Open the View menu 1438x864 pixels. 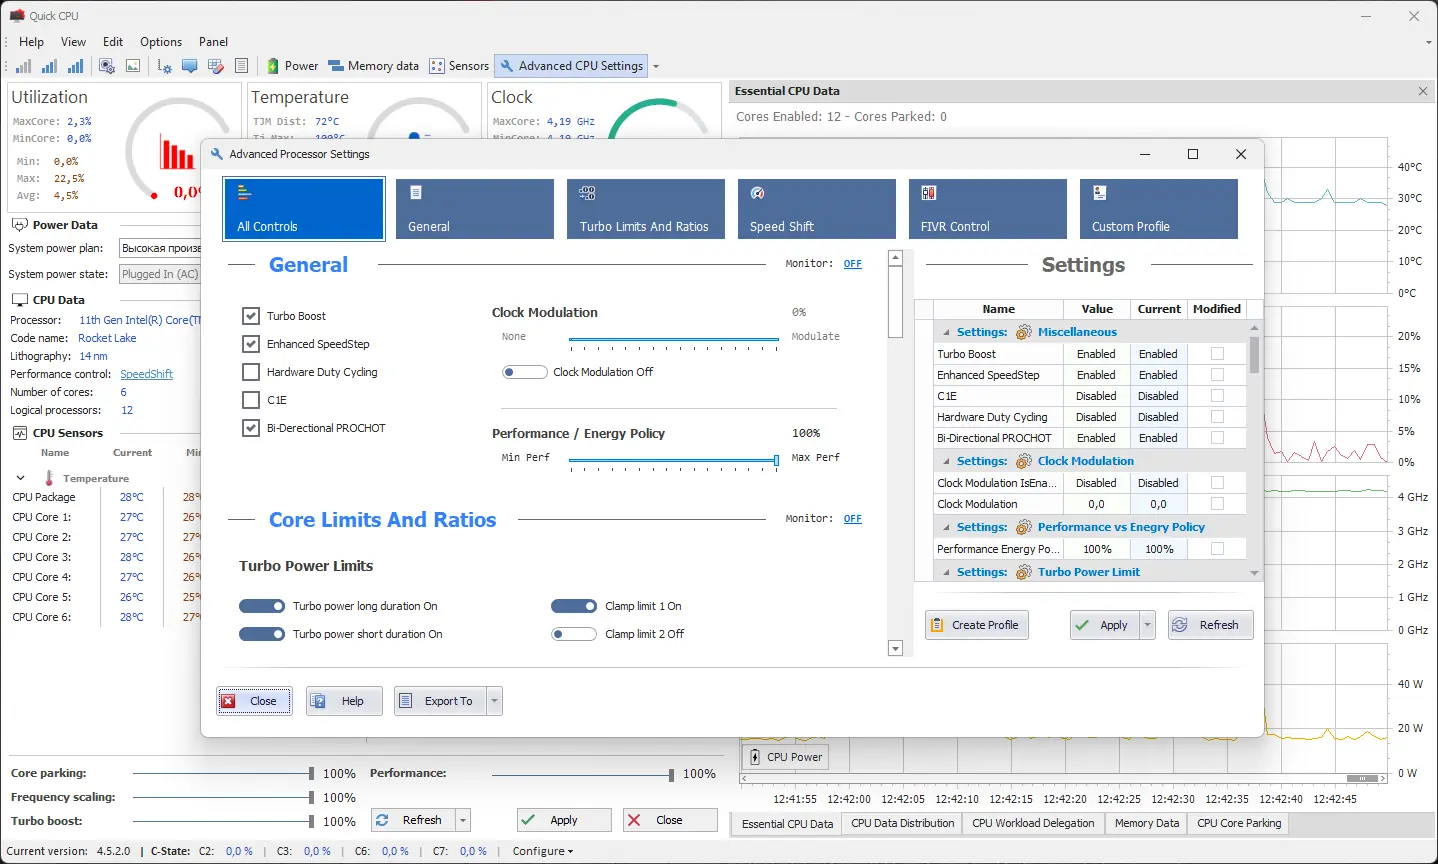(74, 42)
